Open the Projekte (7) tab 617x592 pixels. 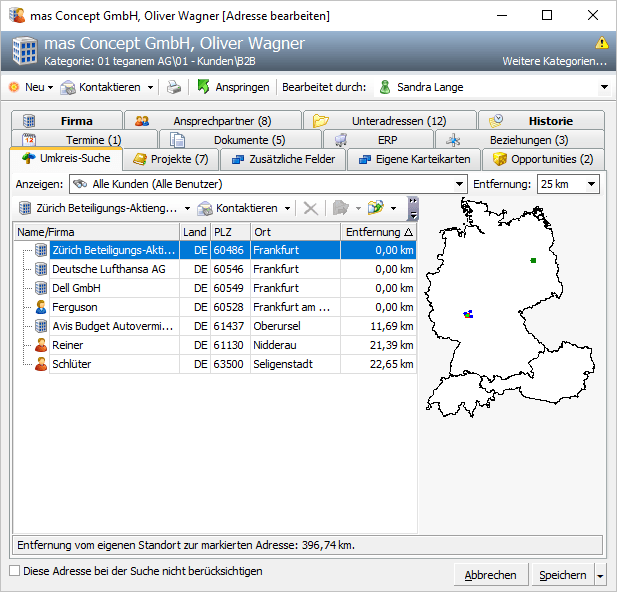[170, 159]
